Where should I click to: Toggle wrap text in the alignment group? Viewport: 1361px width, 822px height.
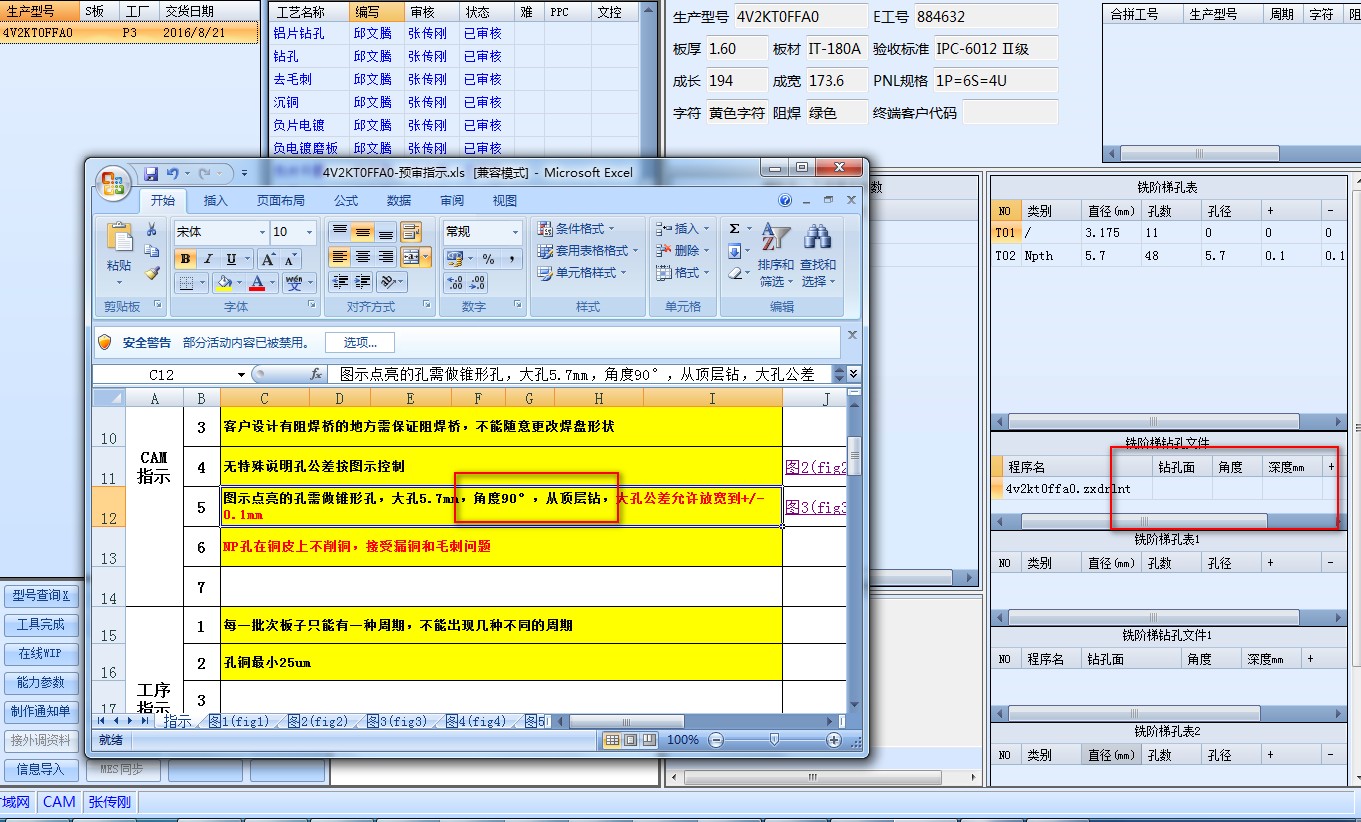tap(411, 232)
